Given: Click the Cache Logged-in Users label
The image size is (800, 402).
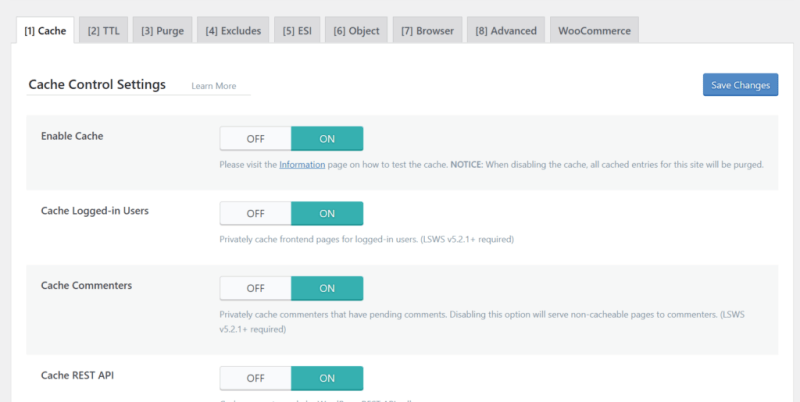Looking at the screenshot, I should (x=95, y=211).
